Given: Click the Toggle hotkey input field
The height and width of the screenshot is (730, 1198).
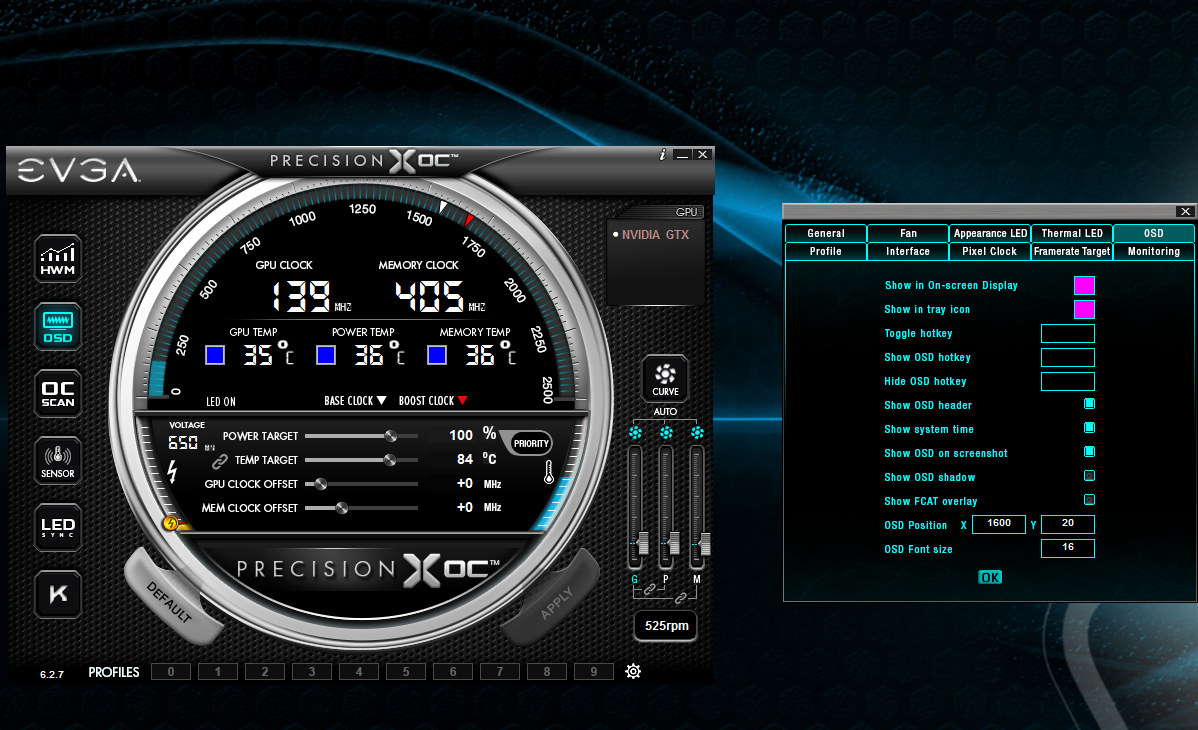Looking at the screenshot, I should 1068,333.
